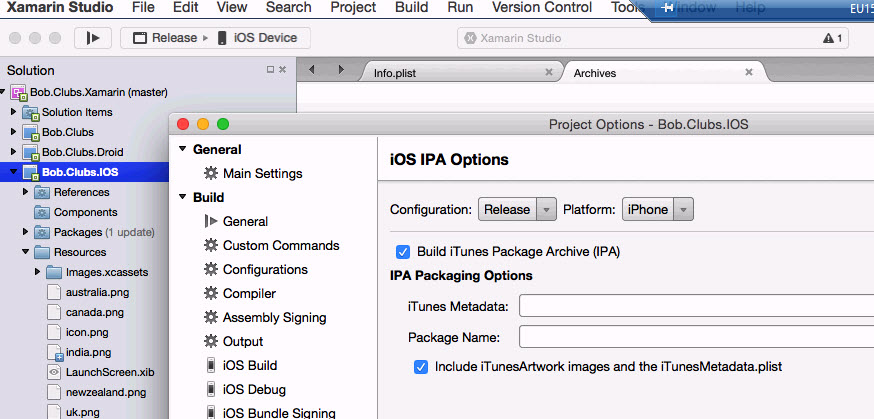Click the Packages folder icon
Viewport: 874px width, 419px height.
click(42, 232)
